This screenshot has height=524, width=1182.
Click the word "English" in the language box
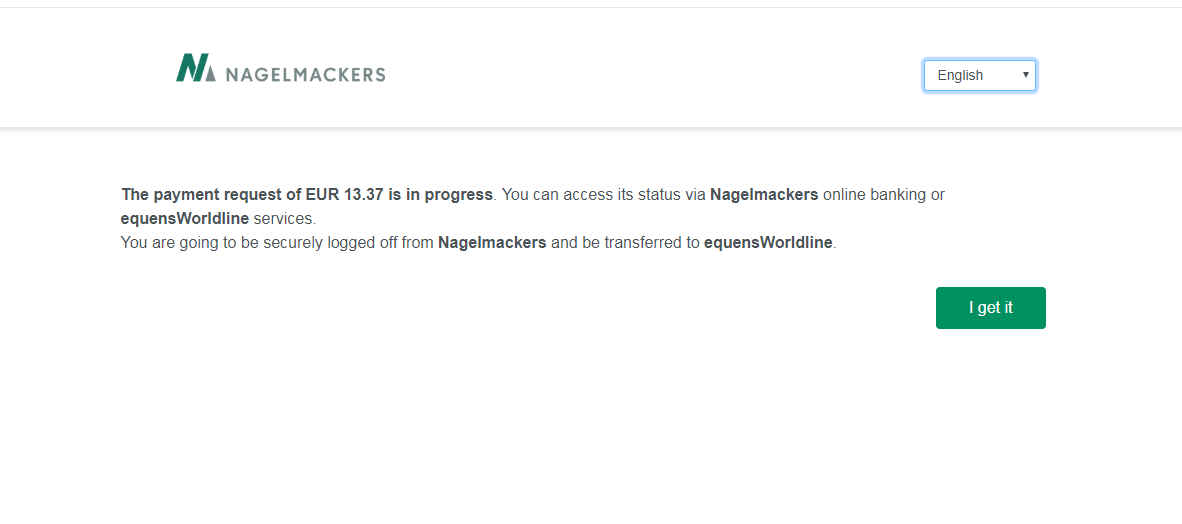pos(960,75)
